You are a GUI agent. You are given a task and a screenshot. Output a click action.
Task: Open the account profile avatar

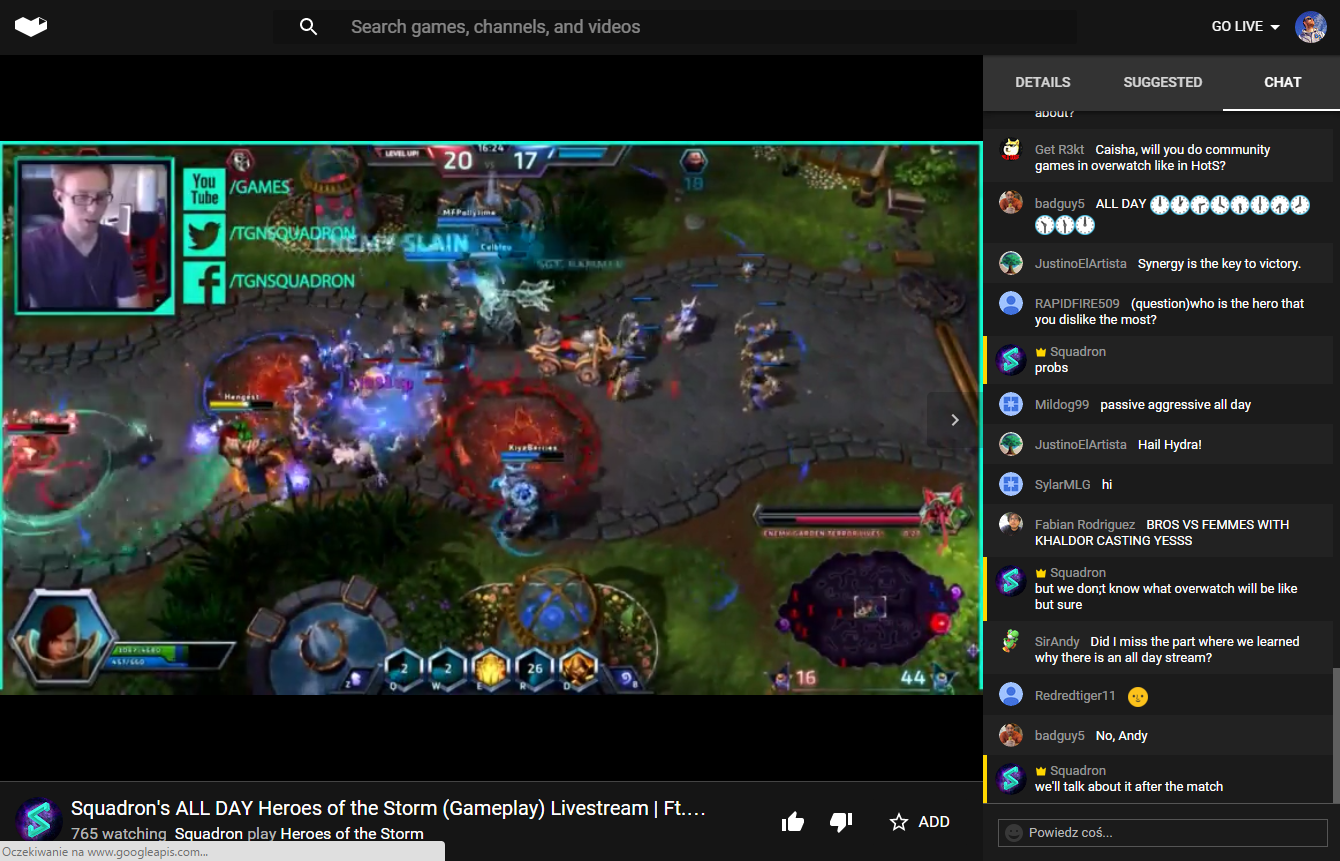coord(1310,27)
